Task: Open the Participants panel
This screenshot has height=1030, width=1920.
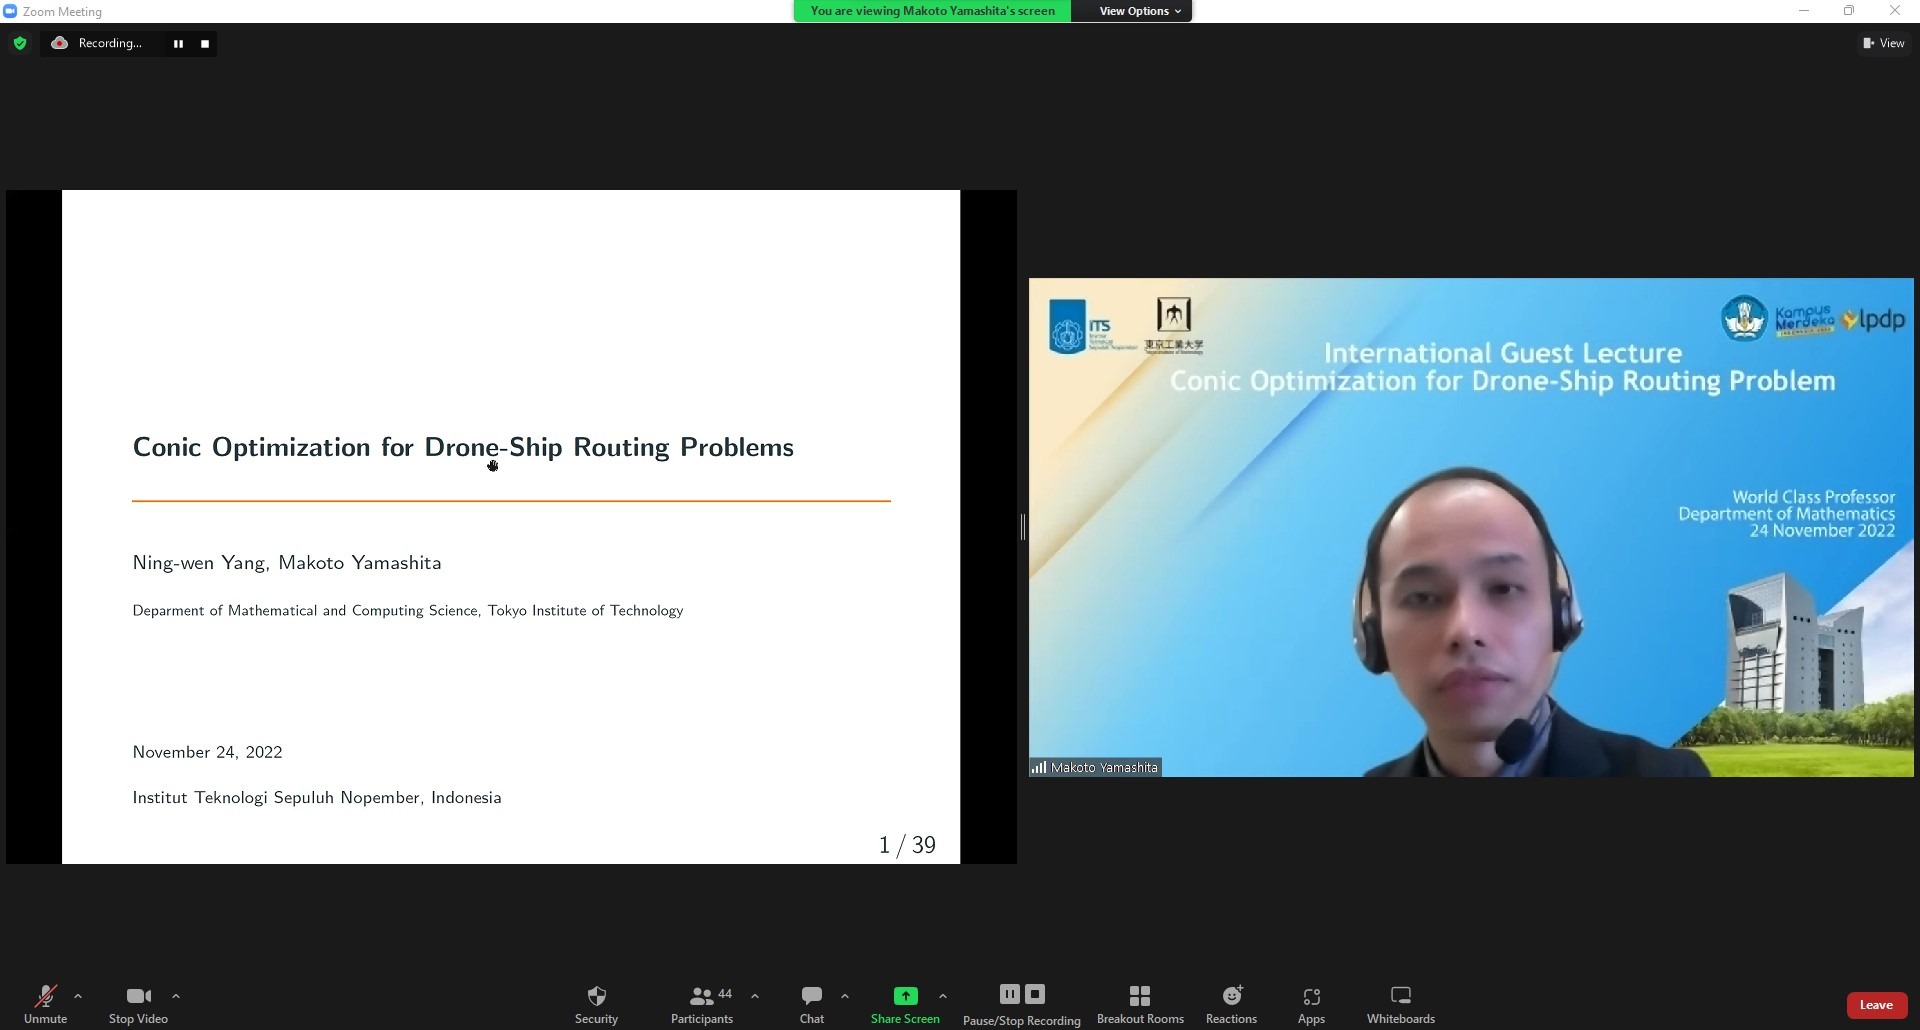Action: [702, 1004]
